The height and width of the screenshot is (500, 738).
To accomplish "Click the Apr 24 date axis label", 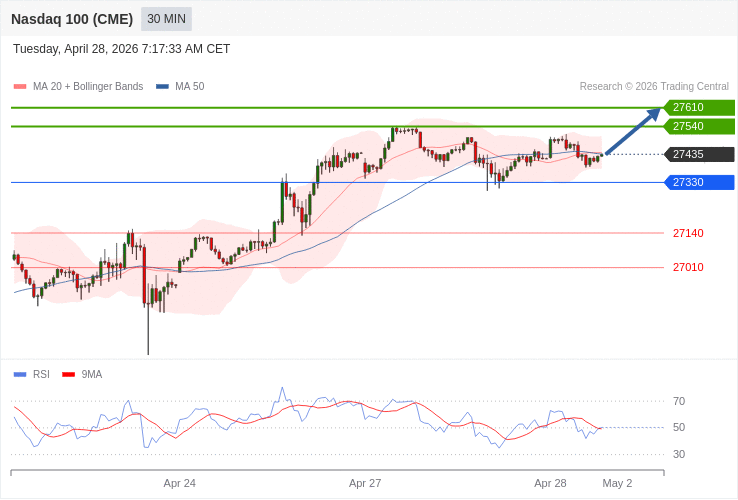I will pyautogui.click(x=180, y=483).
